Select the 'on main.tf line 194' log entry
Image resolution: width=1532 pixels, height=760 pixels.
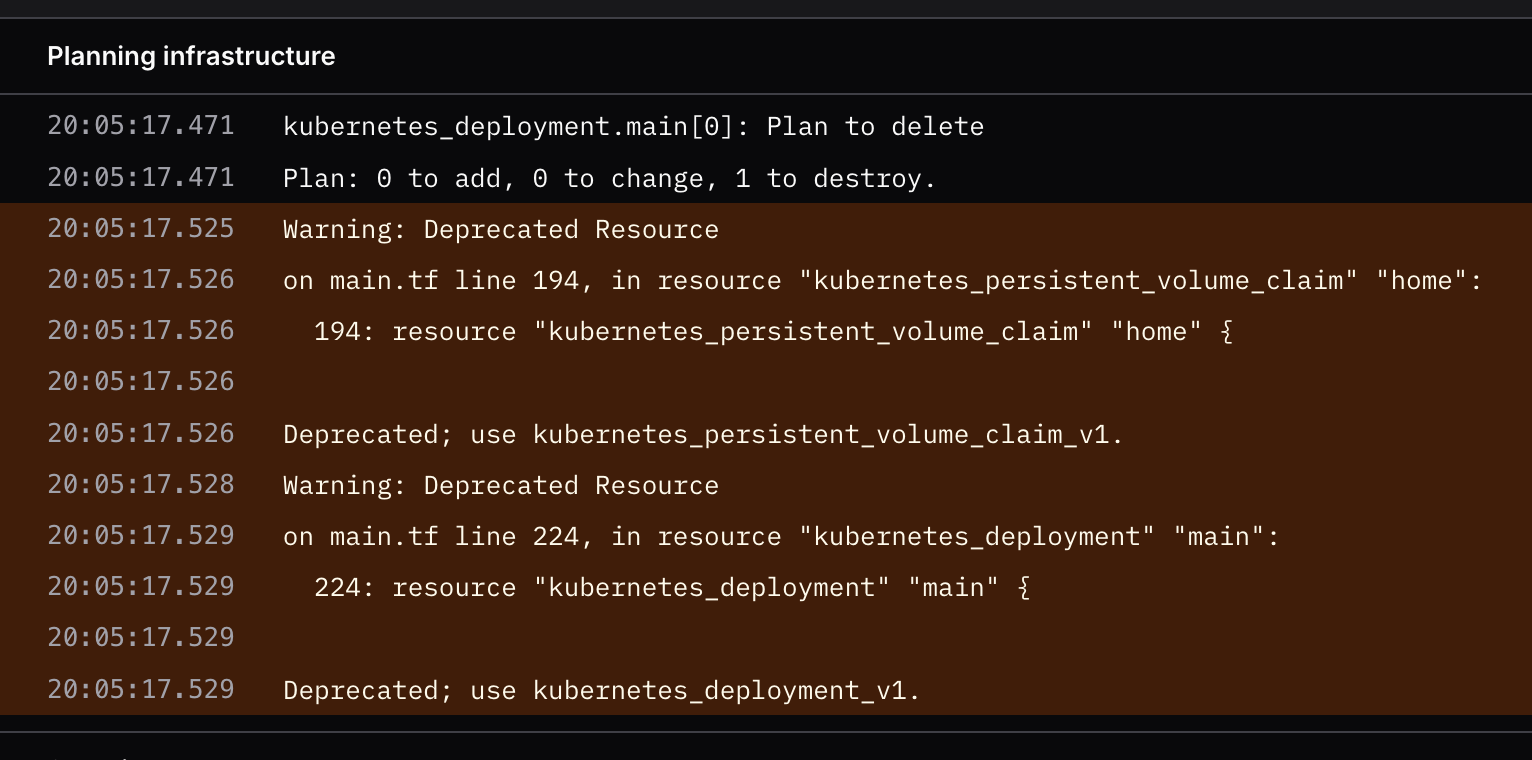(x=881, y=281)
